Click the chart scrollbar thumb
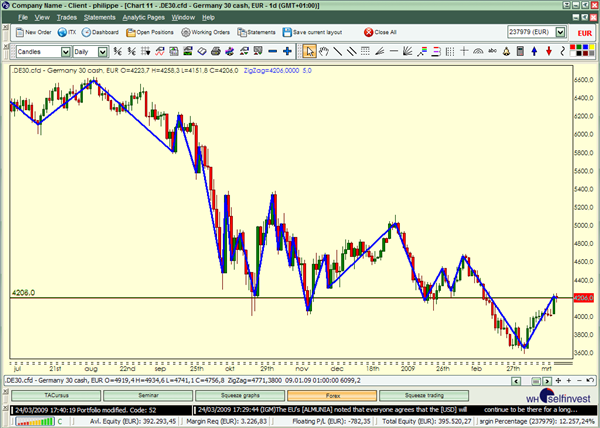This screenshot has width=600, height=428. click(536, 381)
